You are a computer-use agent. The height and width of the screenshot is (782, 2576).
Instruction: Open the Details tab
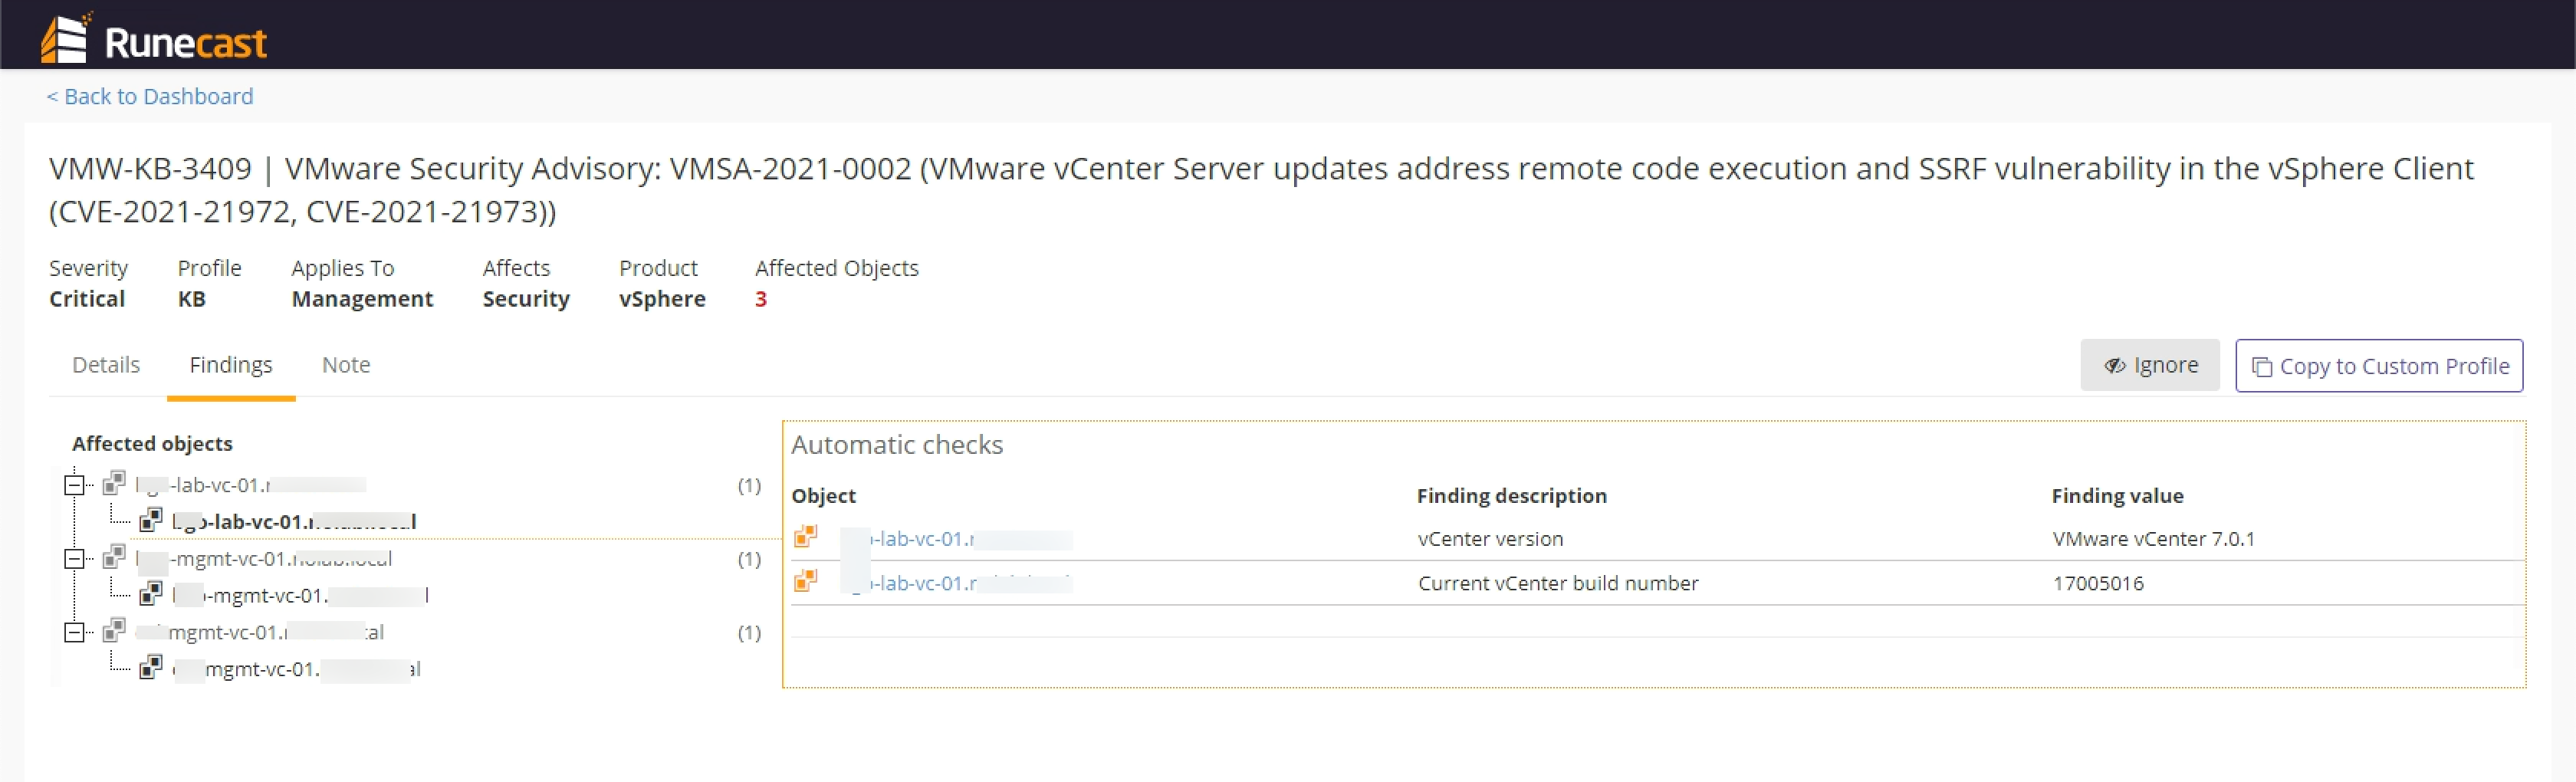106,365
